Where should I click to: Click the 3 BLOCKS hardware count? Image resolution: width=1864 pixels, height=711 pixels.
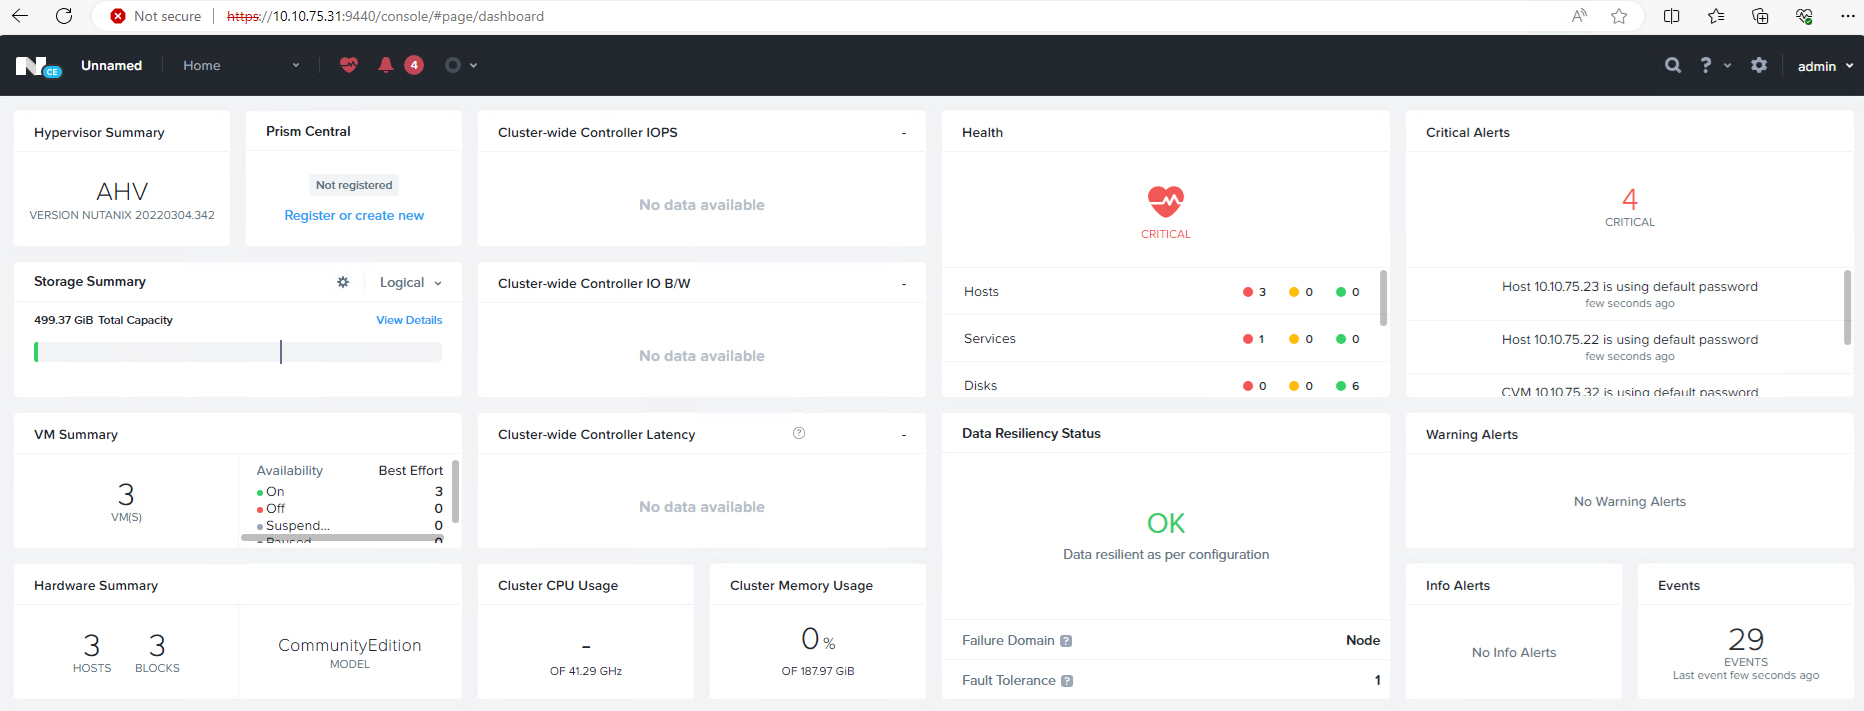pyautogui.click(x=157, y=652)
